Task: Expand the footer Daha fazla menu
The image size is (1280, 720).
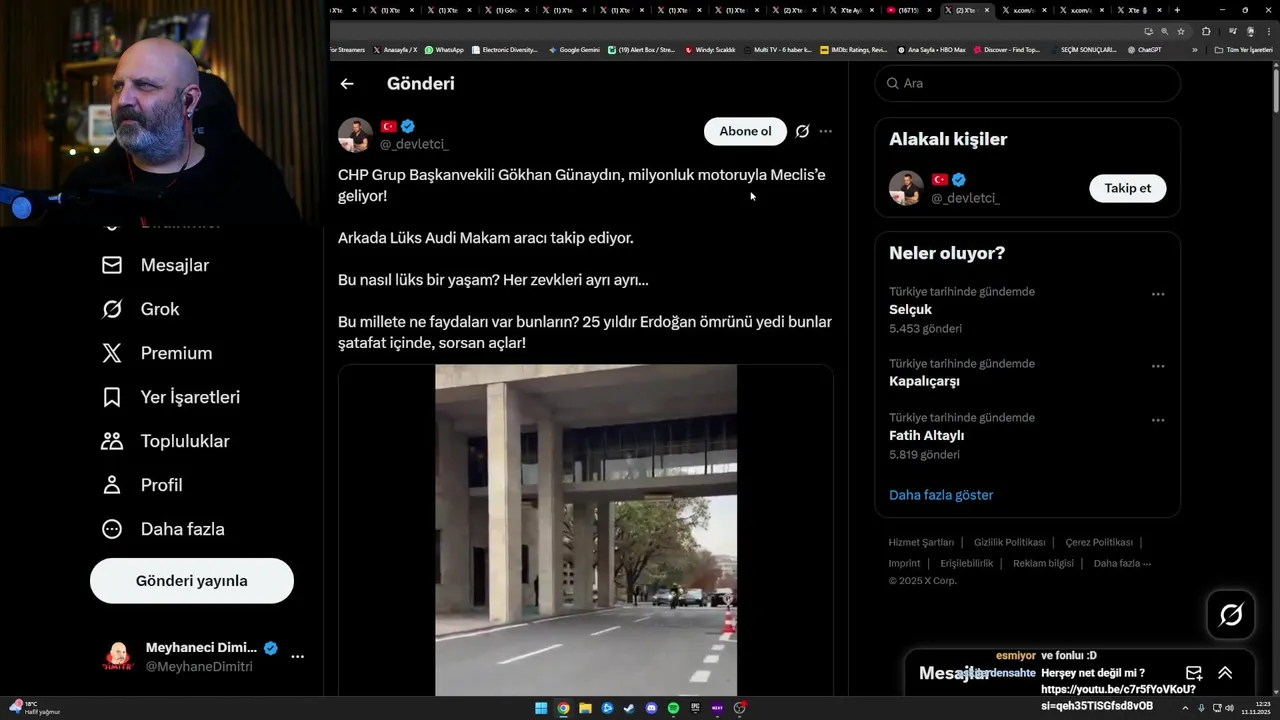Action: [1122, 563]
